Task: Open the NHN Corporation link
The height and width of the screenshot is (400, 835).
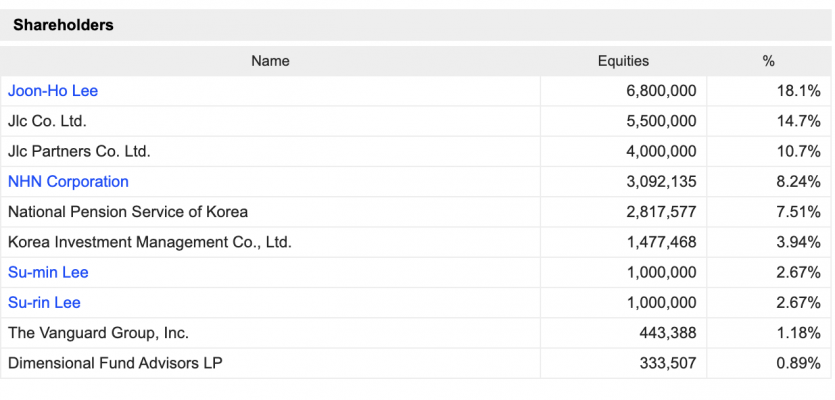Action: point(68,182)
